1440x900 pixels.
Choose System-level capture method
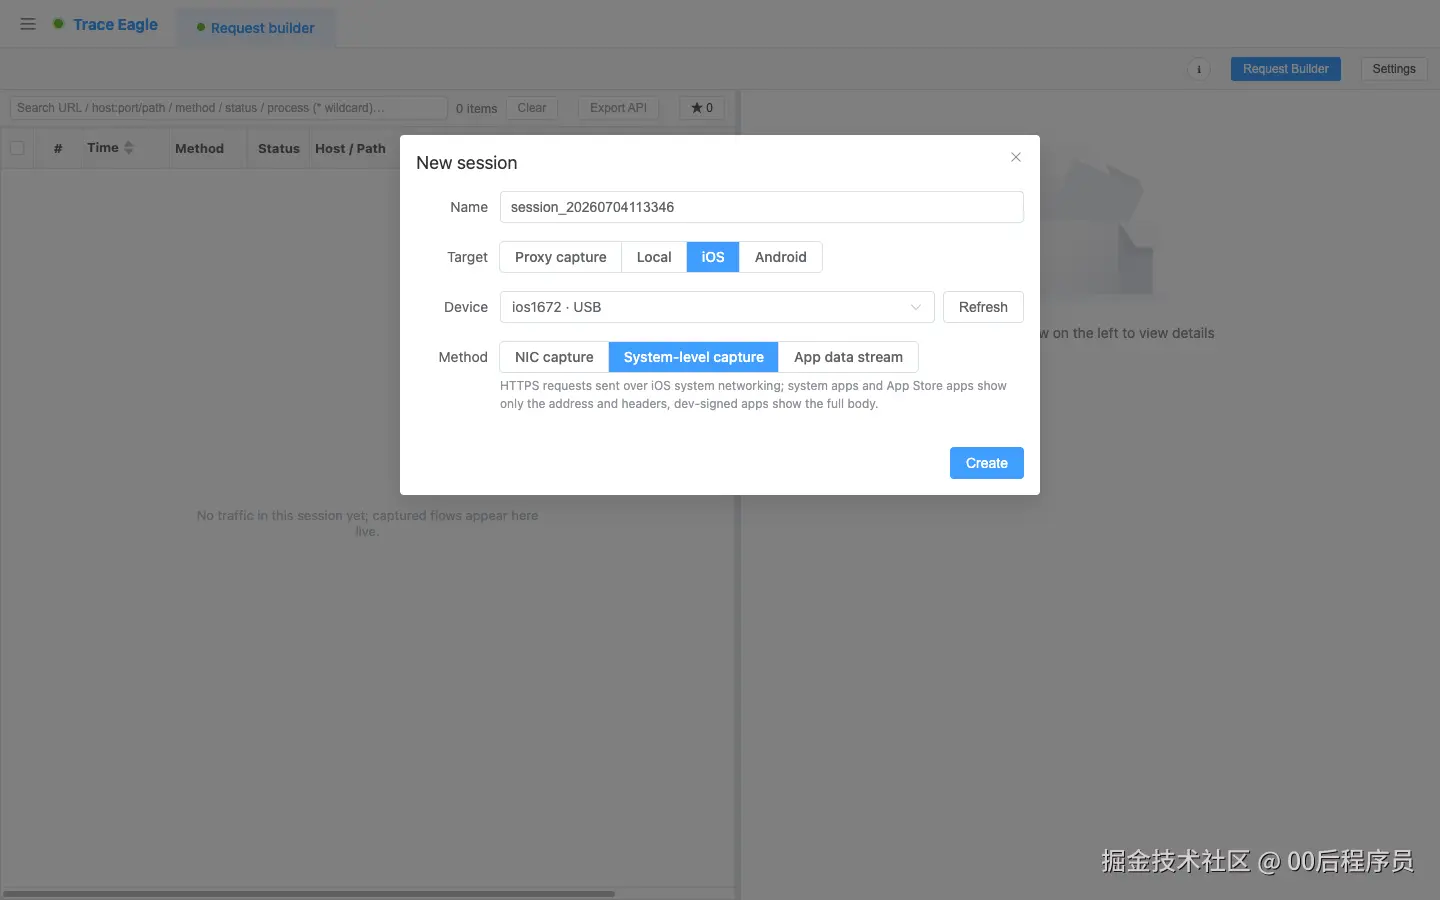pos(693,357)
